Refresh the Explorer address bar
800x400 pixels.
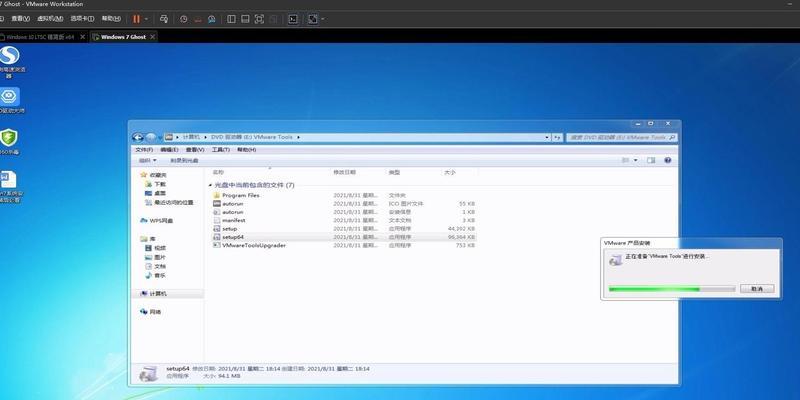557,137
